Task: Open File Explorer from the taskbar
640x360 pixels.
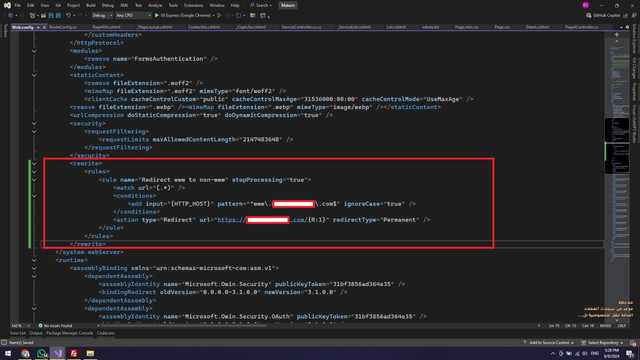Action: coord(90,353)
